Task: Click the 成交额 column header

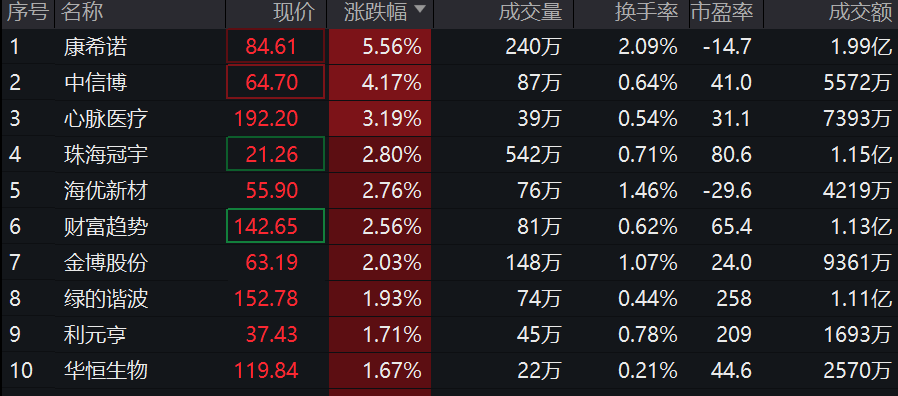Action: (x=860, y=12)
